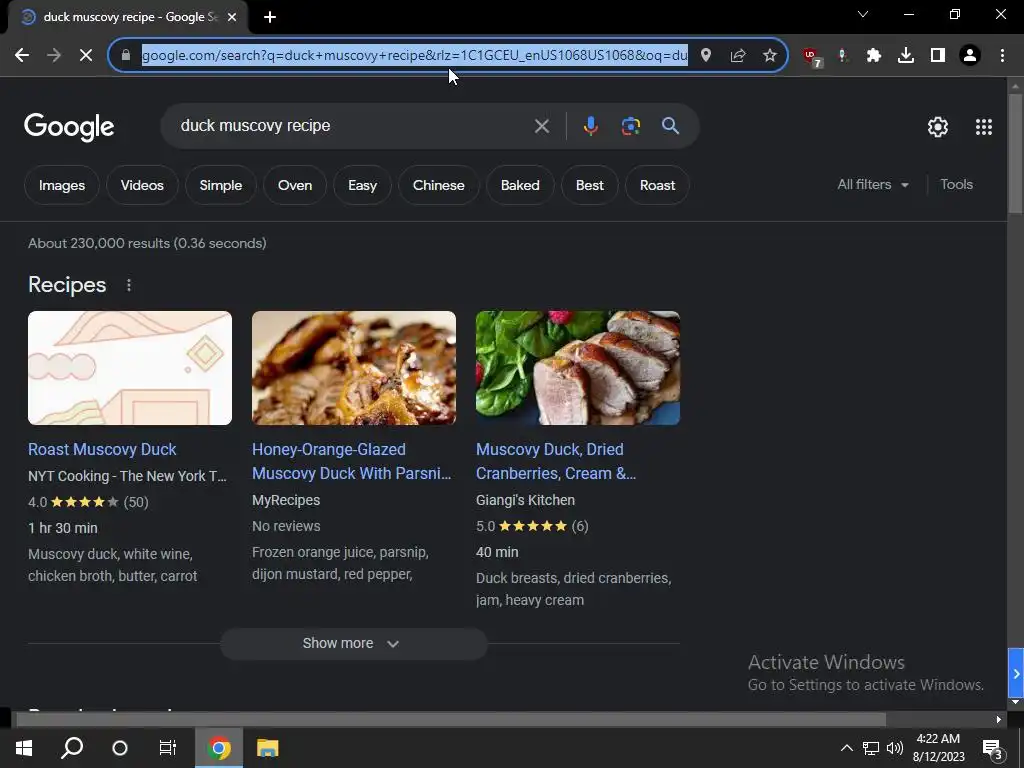Open a new tab
The height and width of the screenshot is (768, 1024).
270,17
